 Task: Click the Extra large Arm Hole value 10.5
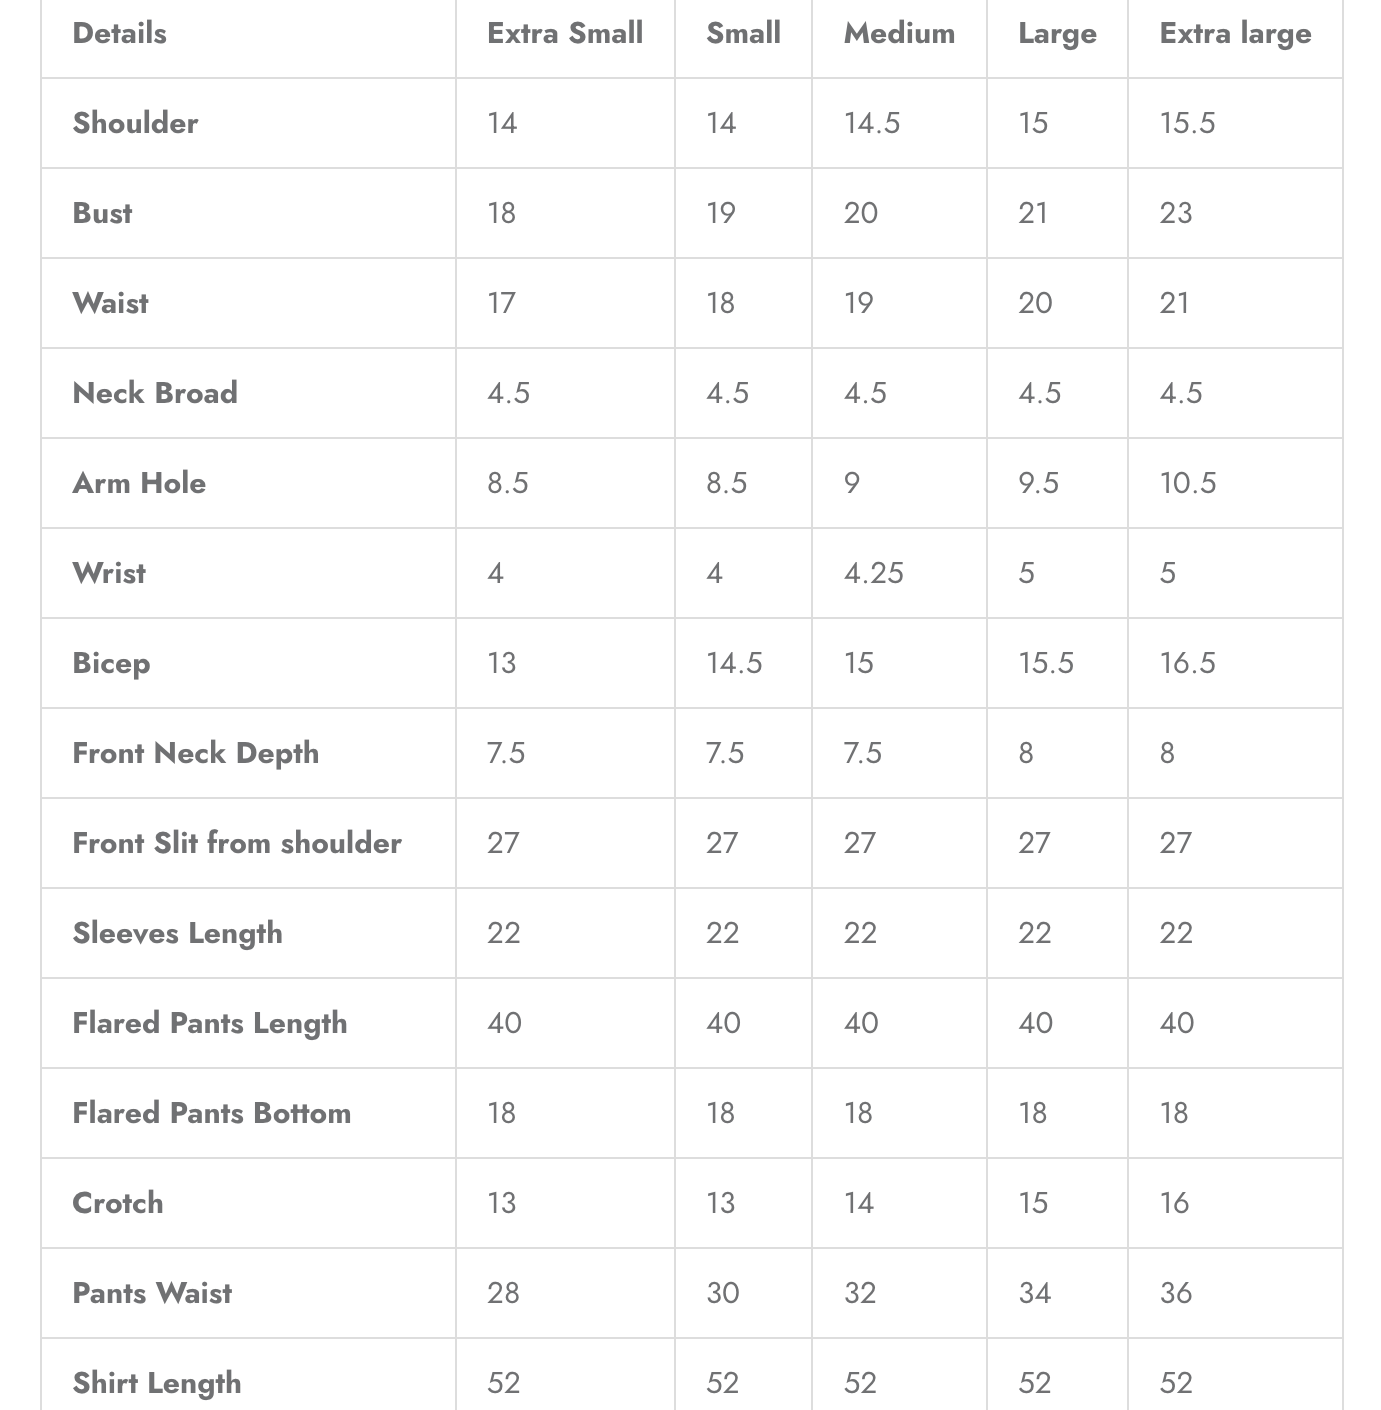coord(1188,483)
